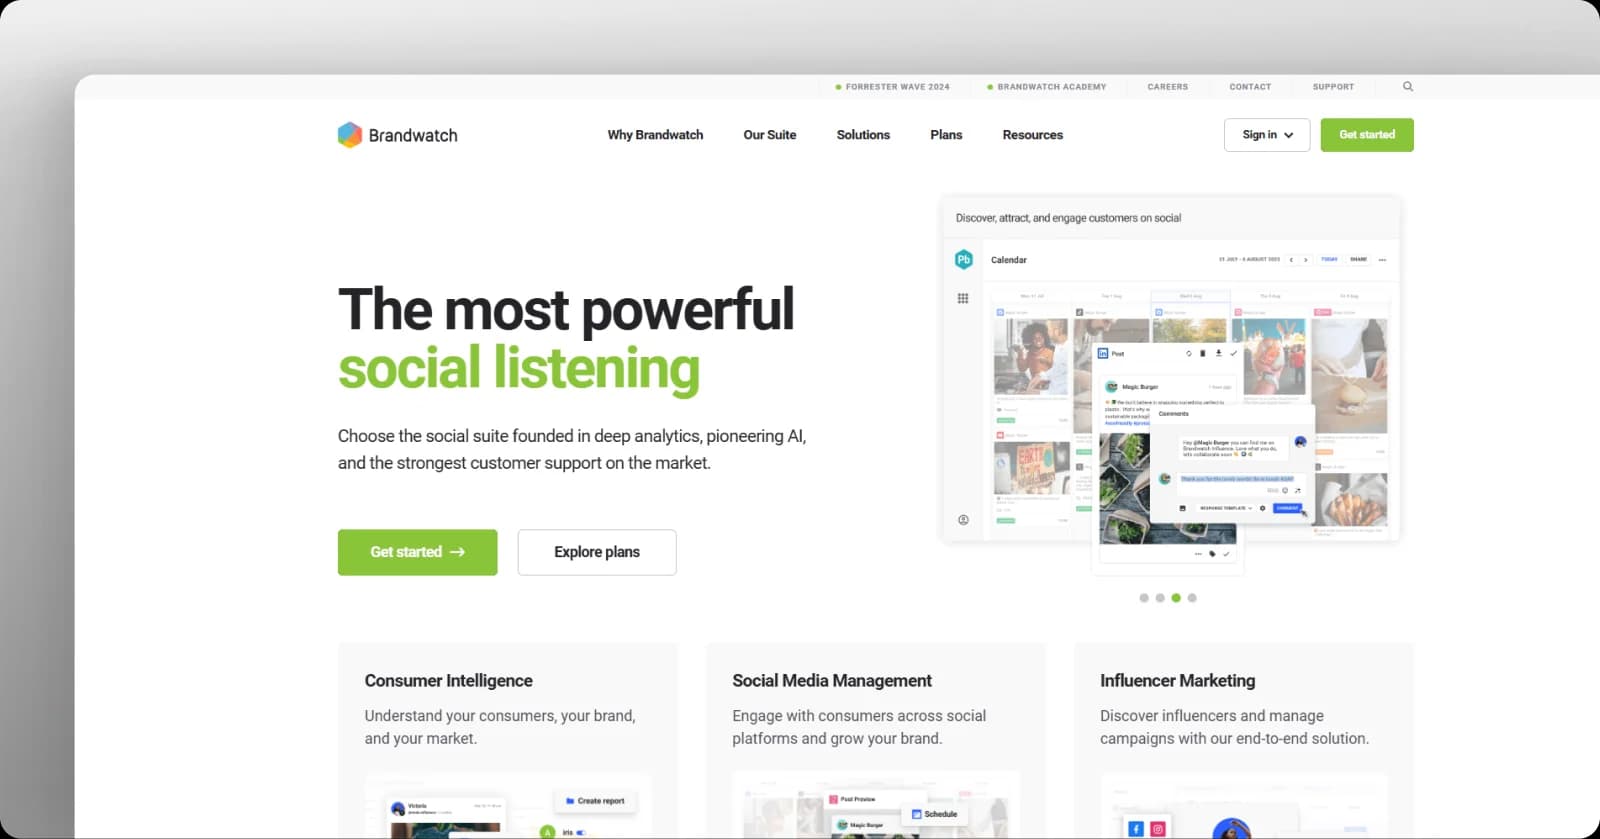Click the user profile icon in calendar preview
The height and width of the screenshot is (839, 1600).
(x=963, y=520)
